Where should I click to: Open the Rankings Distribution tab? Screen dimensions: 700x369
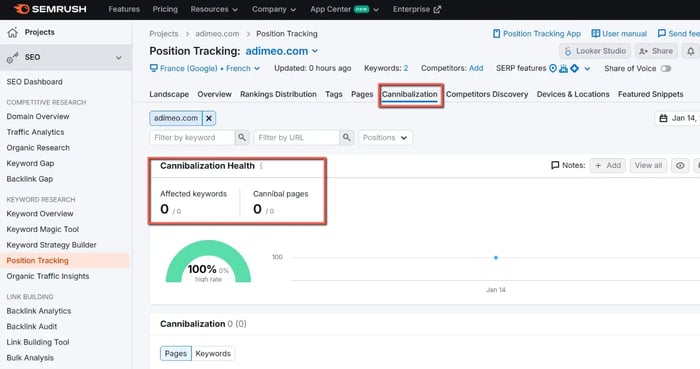pyautogui.click(x=278, y=94)
